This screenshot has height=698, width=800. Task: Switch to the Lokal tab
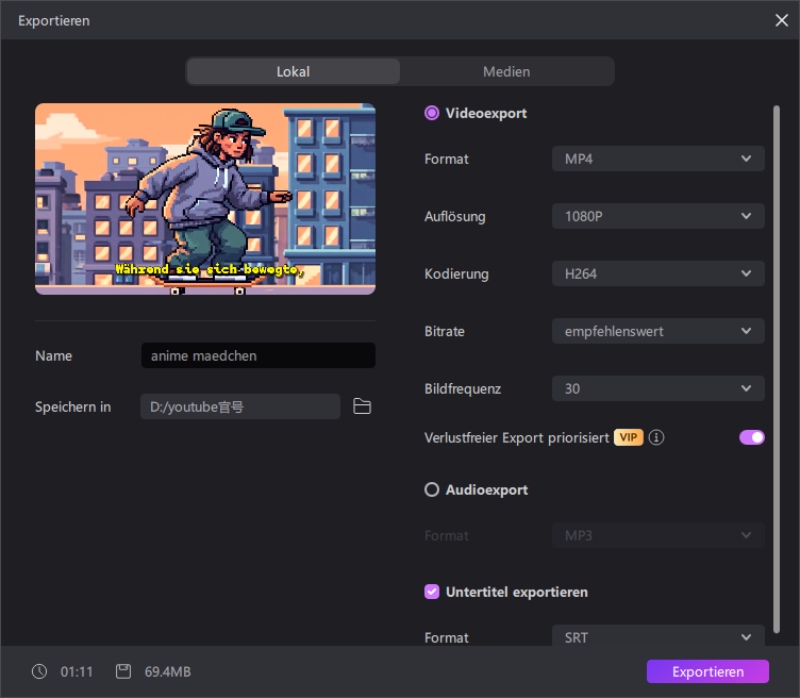point(293,71)
